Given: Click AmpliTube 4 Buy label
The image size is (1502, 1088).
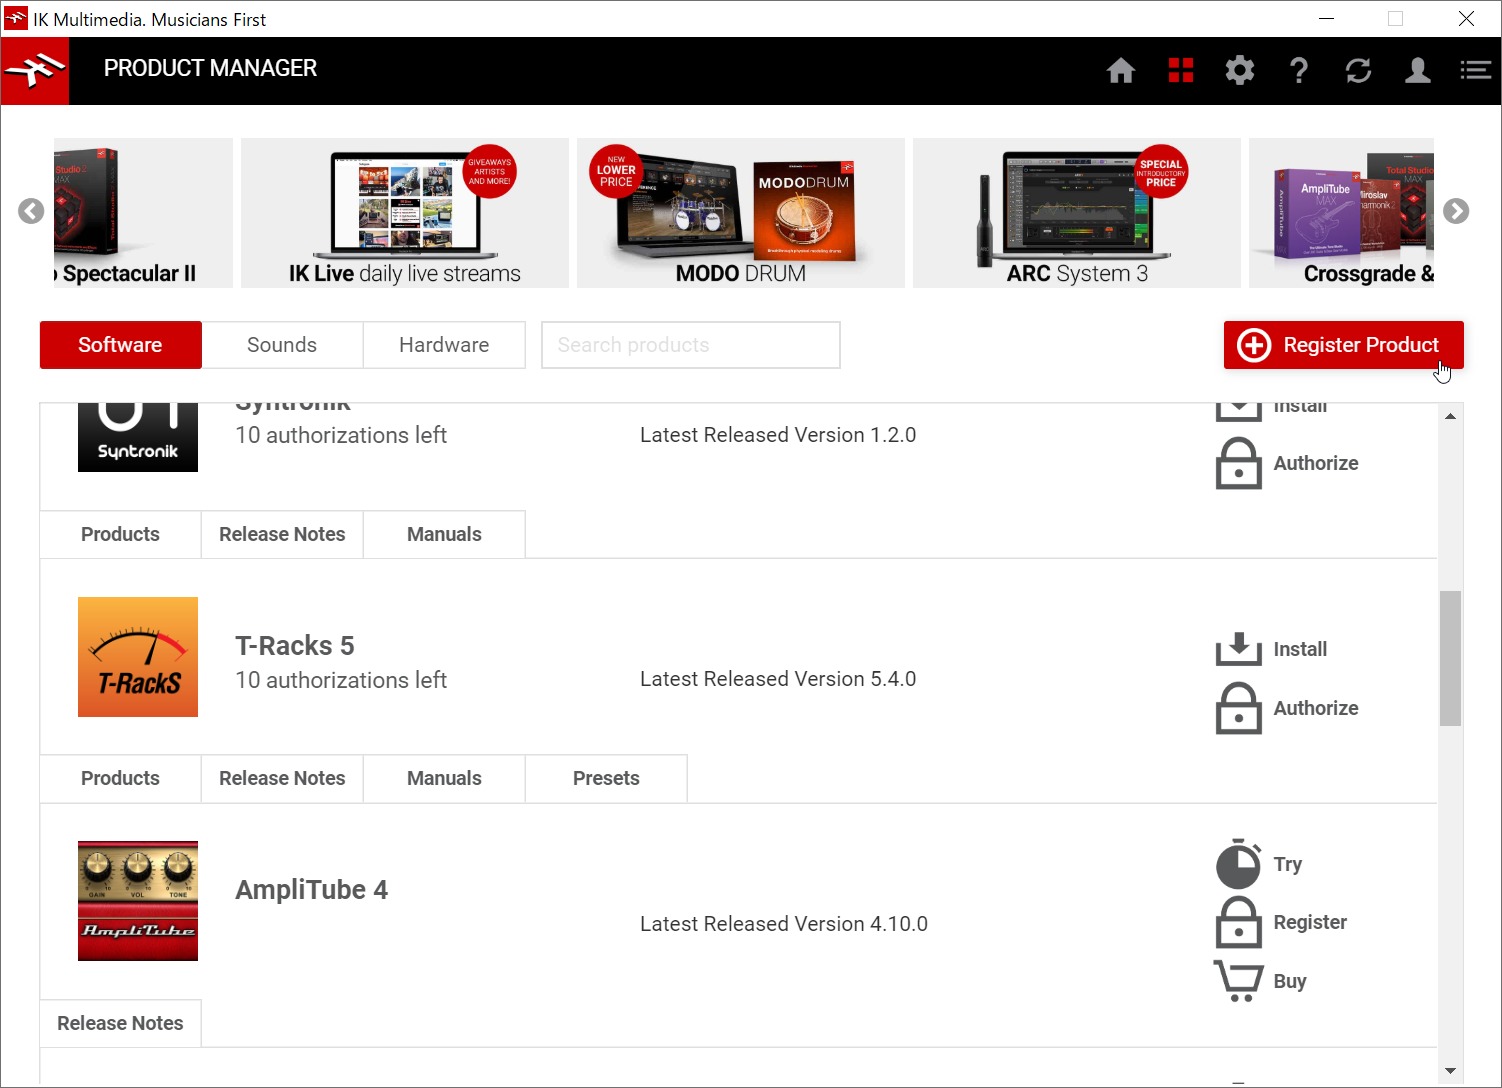Looking at the screenshot, I should click(x=1290, y=981).
